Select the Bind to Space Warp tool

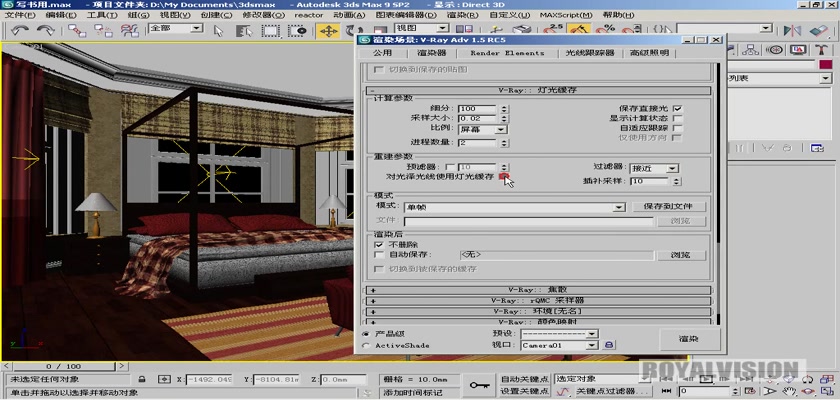[x=129, y=31]
